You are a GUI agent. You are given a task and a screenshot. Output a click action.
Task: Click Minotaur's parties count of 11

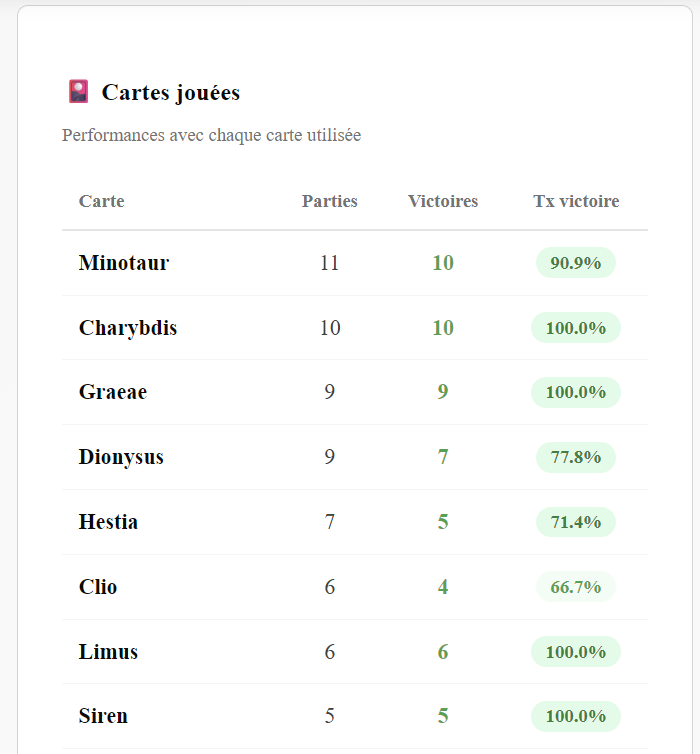(330, 263)
